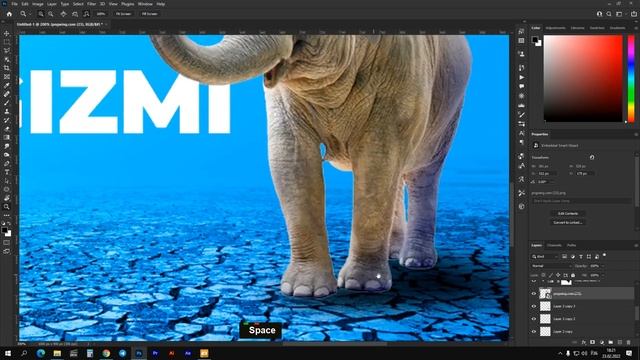The width and height of the screenshot is (640, 360).
Task: Toggle lock transparent pixels
Action: [x=543, y=275]
